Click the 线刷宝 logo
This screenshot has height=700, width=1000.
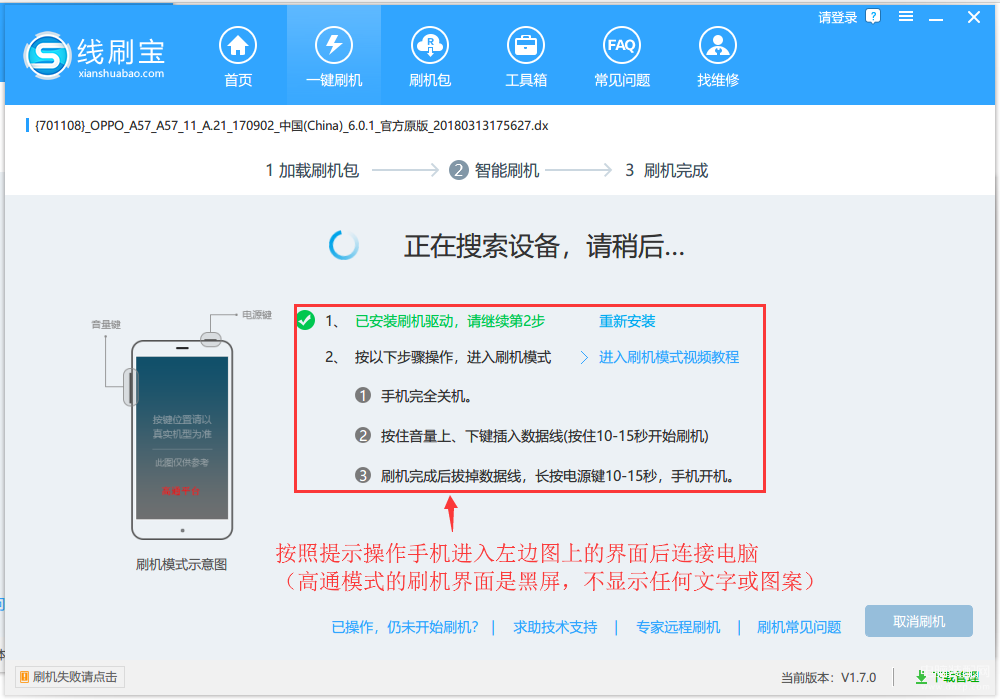pyautogui.click(x=94, y=56)
